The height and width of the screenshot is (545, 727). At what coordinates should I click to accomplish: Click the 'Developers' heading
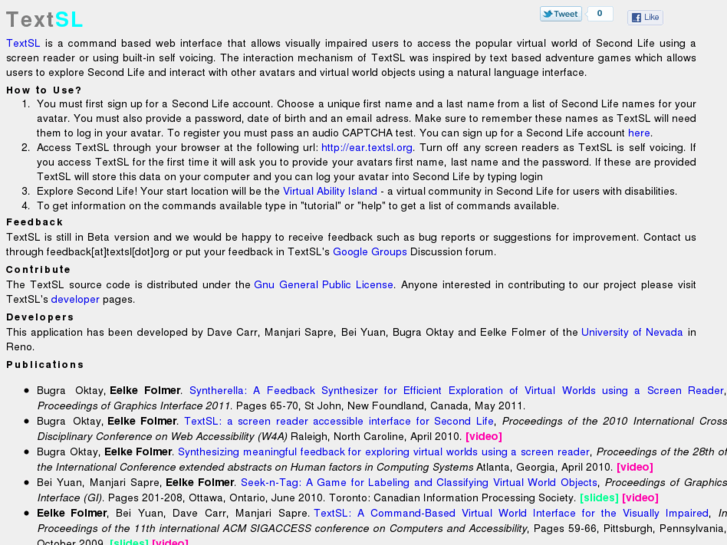(40, 317)
